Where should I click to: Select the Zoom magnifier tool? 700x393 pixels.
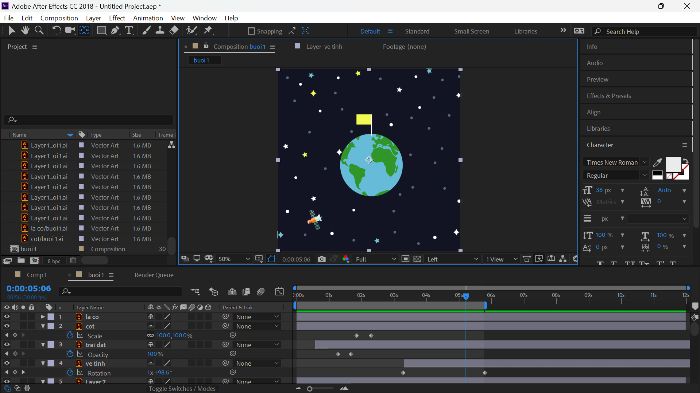point(39,30)
